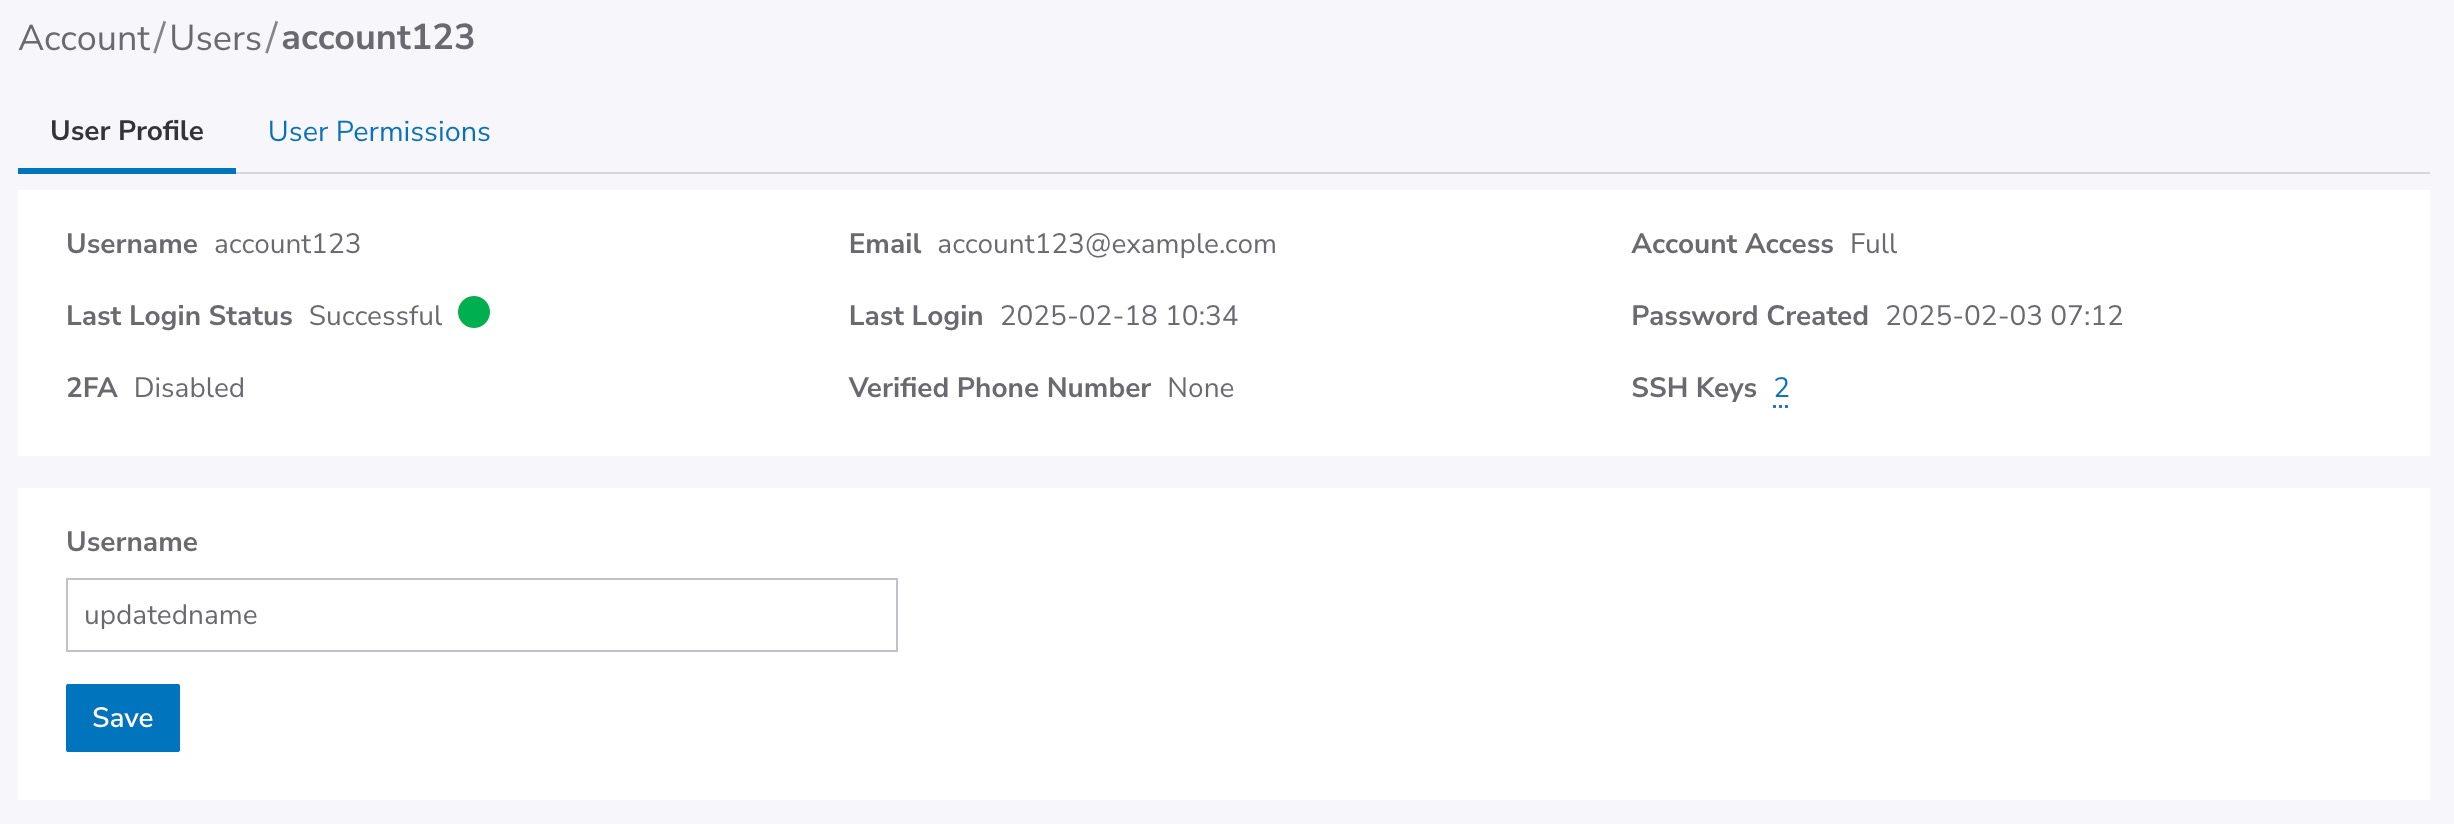This screenshot has width=2454, height=824.
Task: Click the 2FA Disabled status text
Action: [189, 388]
